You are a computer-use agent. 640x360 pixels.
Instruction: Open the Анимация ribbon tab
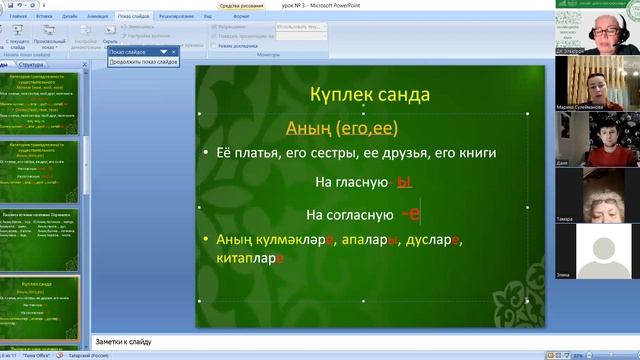point(98,16)
